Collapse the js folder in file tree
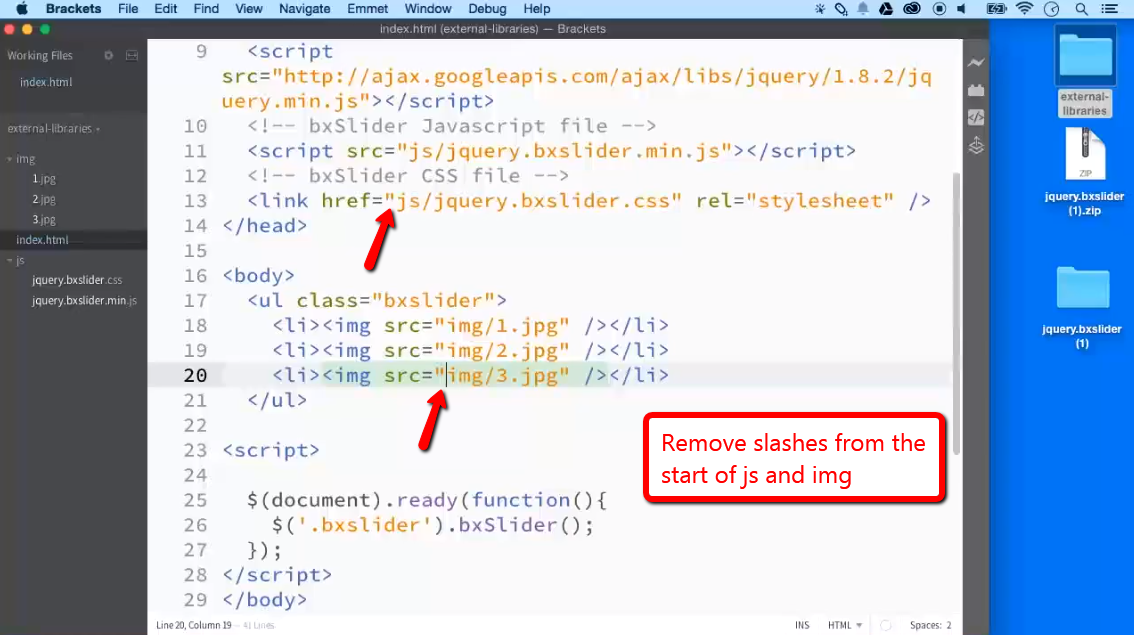This screenshot has height=635, width=1134. pos(9,260)
